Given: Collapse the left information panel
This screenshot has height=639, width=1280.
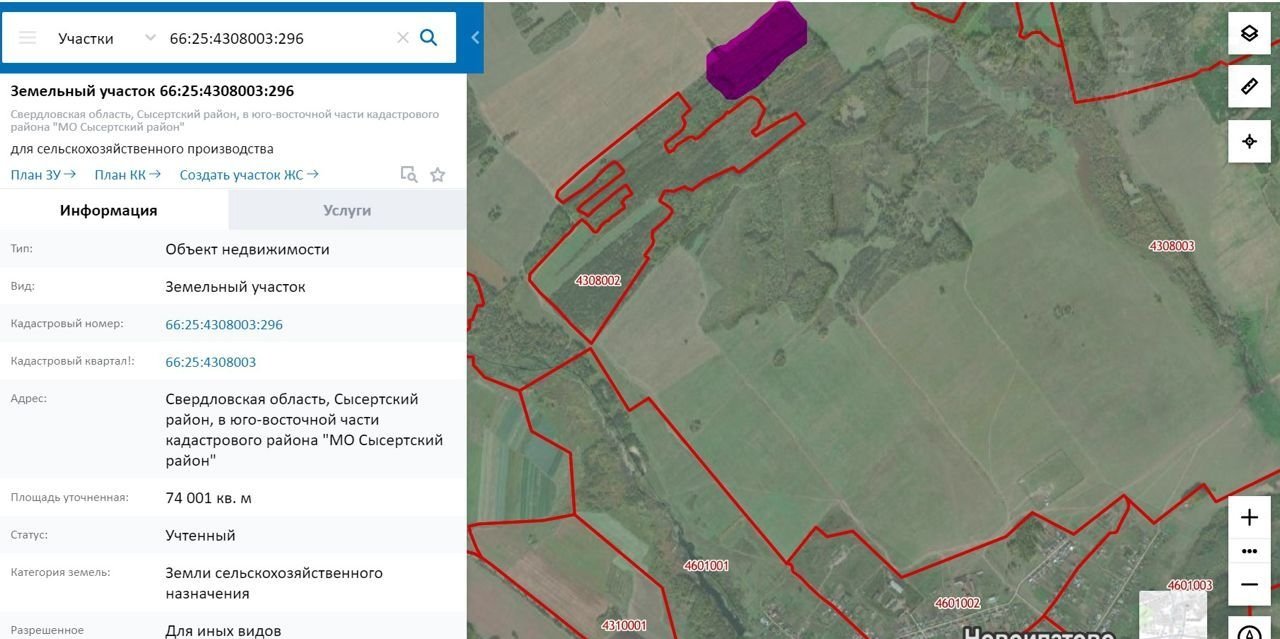Looking at the screenshot, I should point(475,38).
